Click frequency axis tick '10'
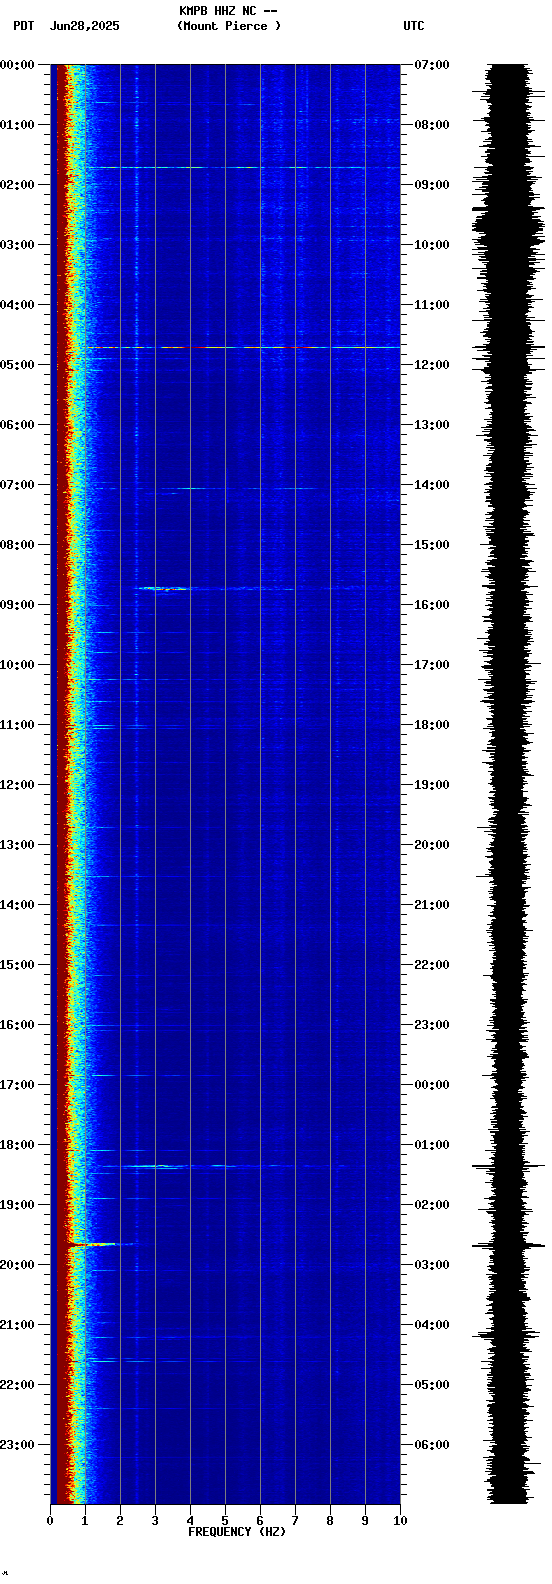This screenshot has width=552, height=1584. click(x=400, y=1521)
